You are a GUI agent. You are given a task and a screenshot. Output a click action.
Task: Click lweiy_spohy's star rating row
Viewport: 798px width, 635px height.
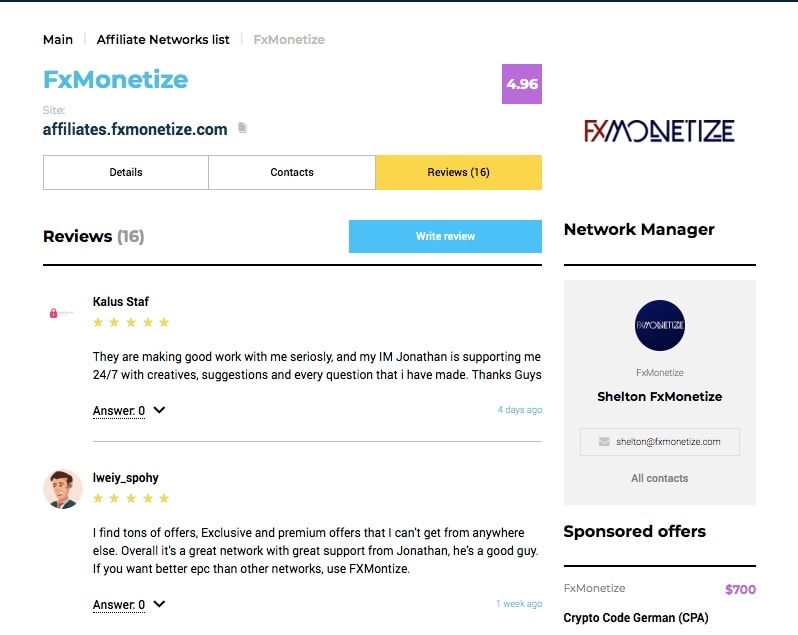point(131,498)
